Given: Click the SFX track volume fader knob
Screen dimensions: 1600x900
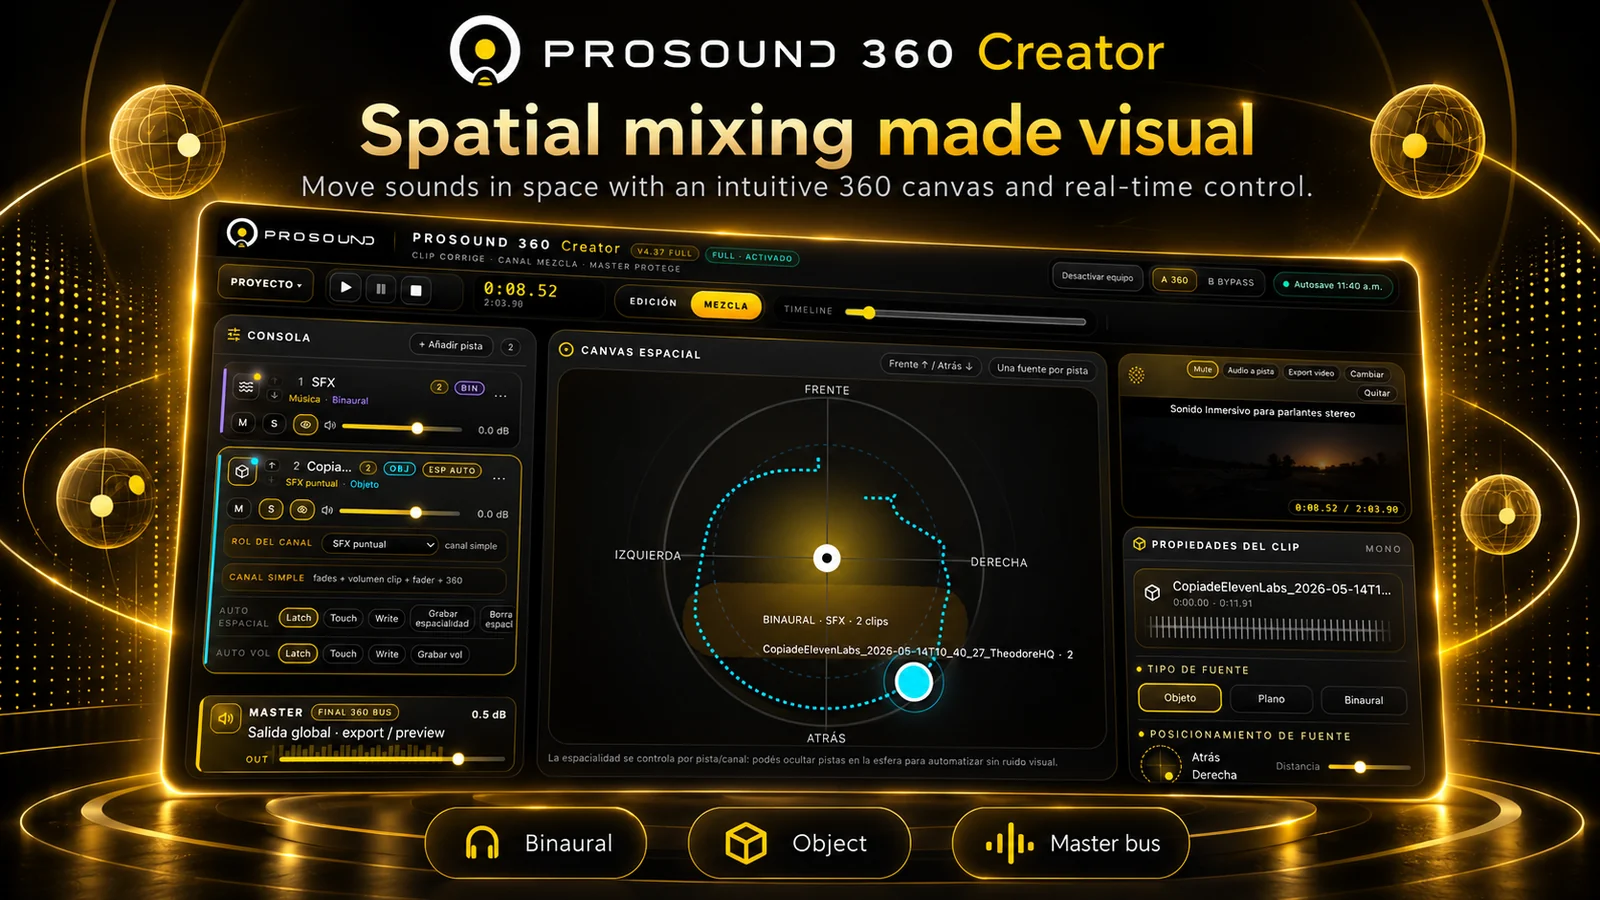Looking at the screenshot, I should (418, 428).
